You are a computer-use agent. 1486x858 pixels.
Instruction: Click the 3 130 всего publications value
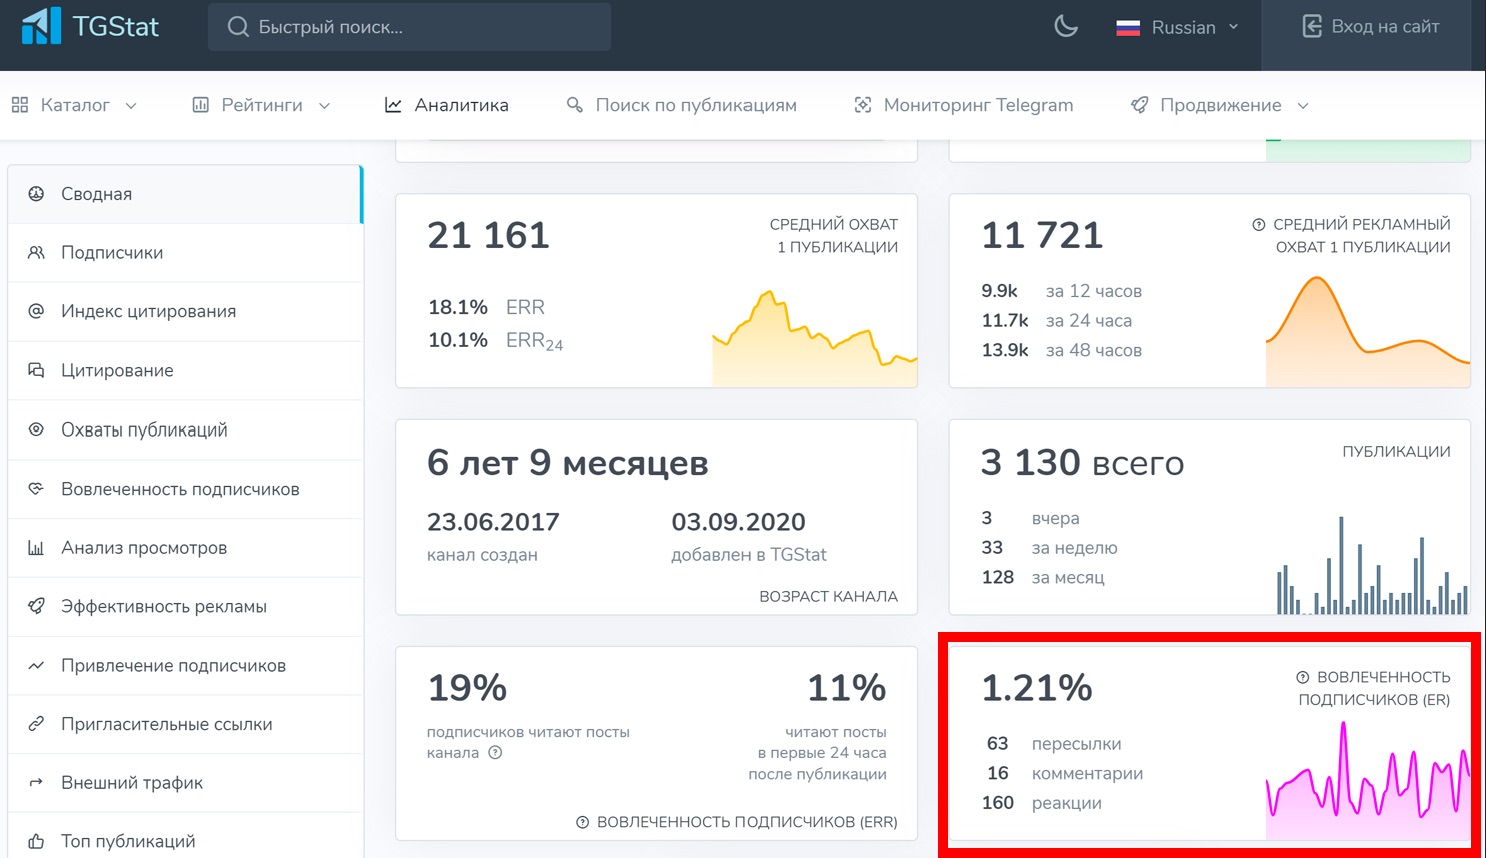1082,463
